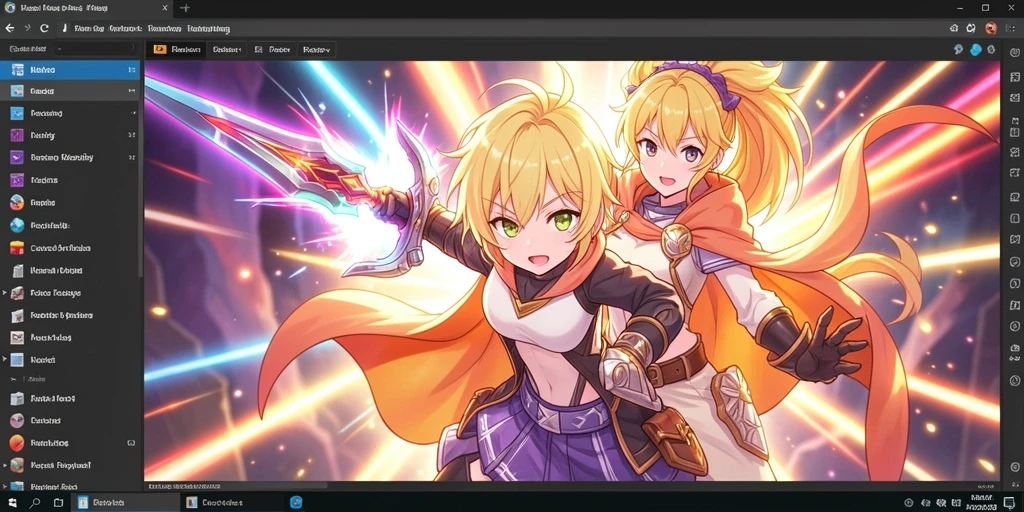1024x512 pixels.
Task: Focus the search field atop the left sidebar
Action: click(x=95, y=49)
